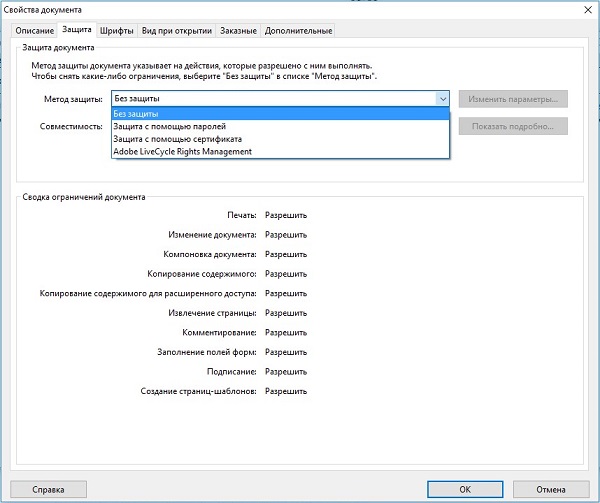Click Копирование содержимого для расширенного доступа label
Screen dimensions: 600x503
148,293
